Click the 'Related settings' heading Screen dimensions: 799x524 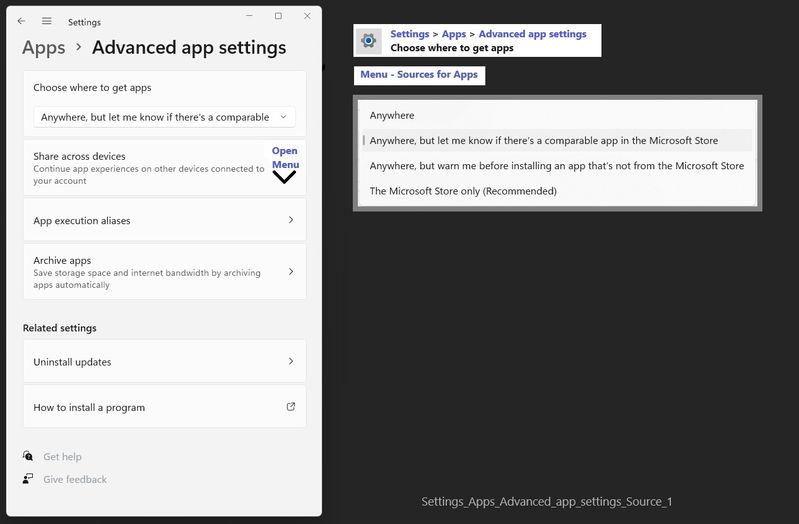click(x=60, y=328)
